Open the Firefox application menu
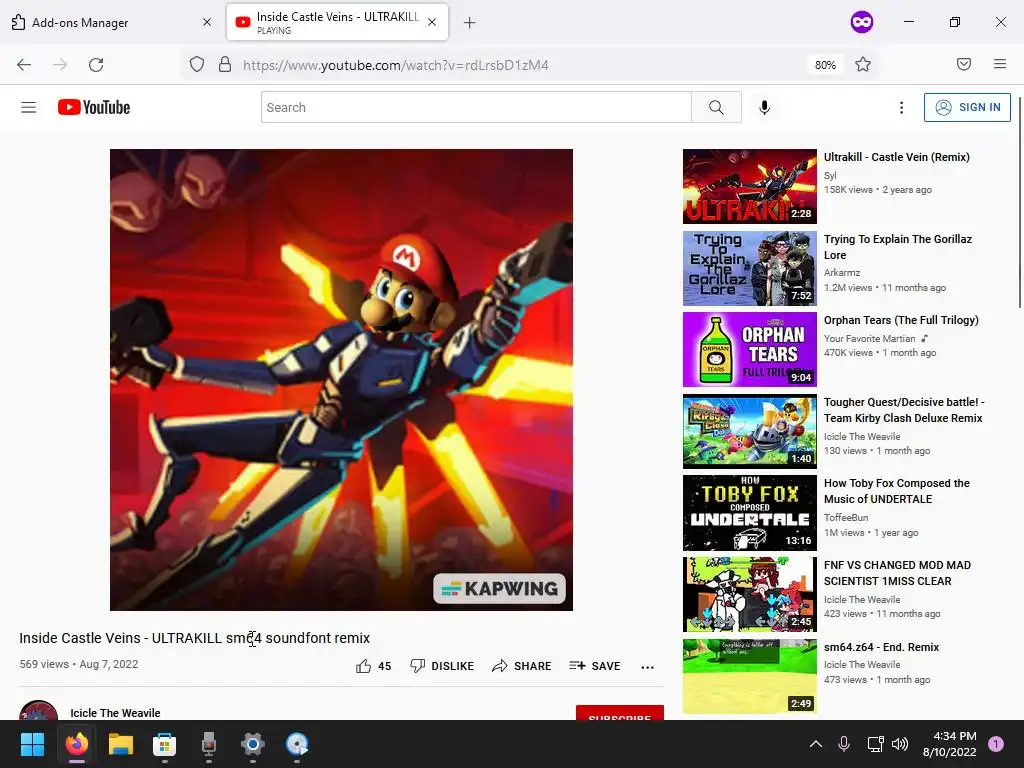1024x768 pixels. [x=999, y=64]
